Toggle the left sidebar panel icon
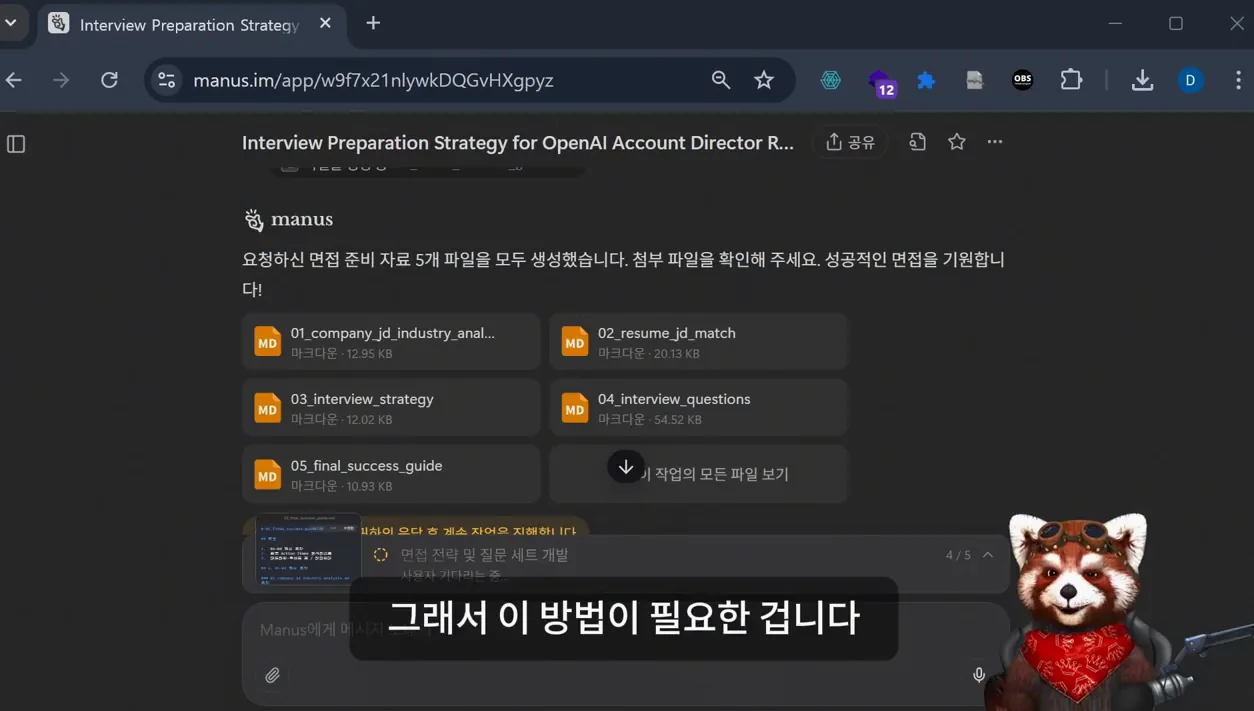 pos(16,144)
